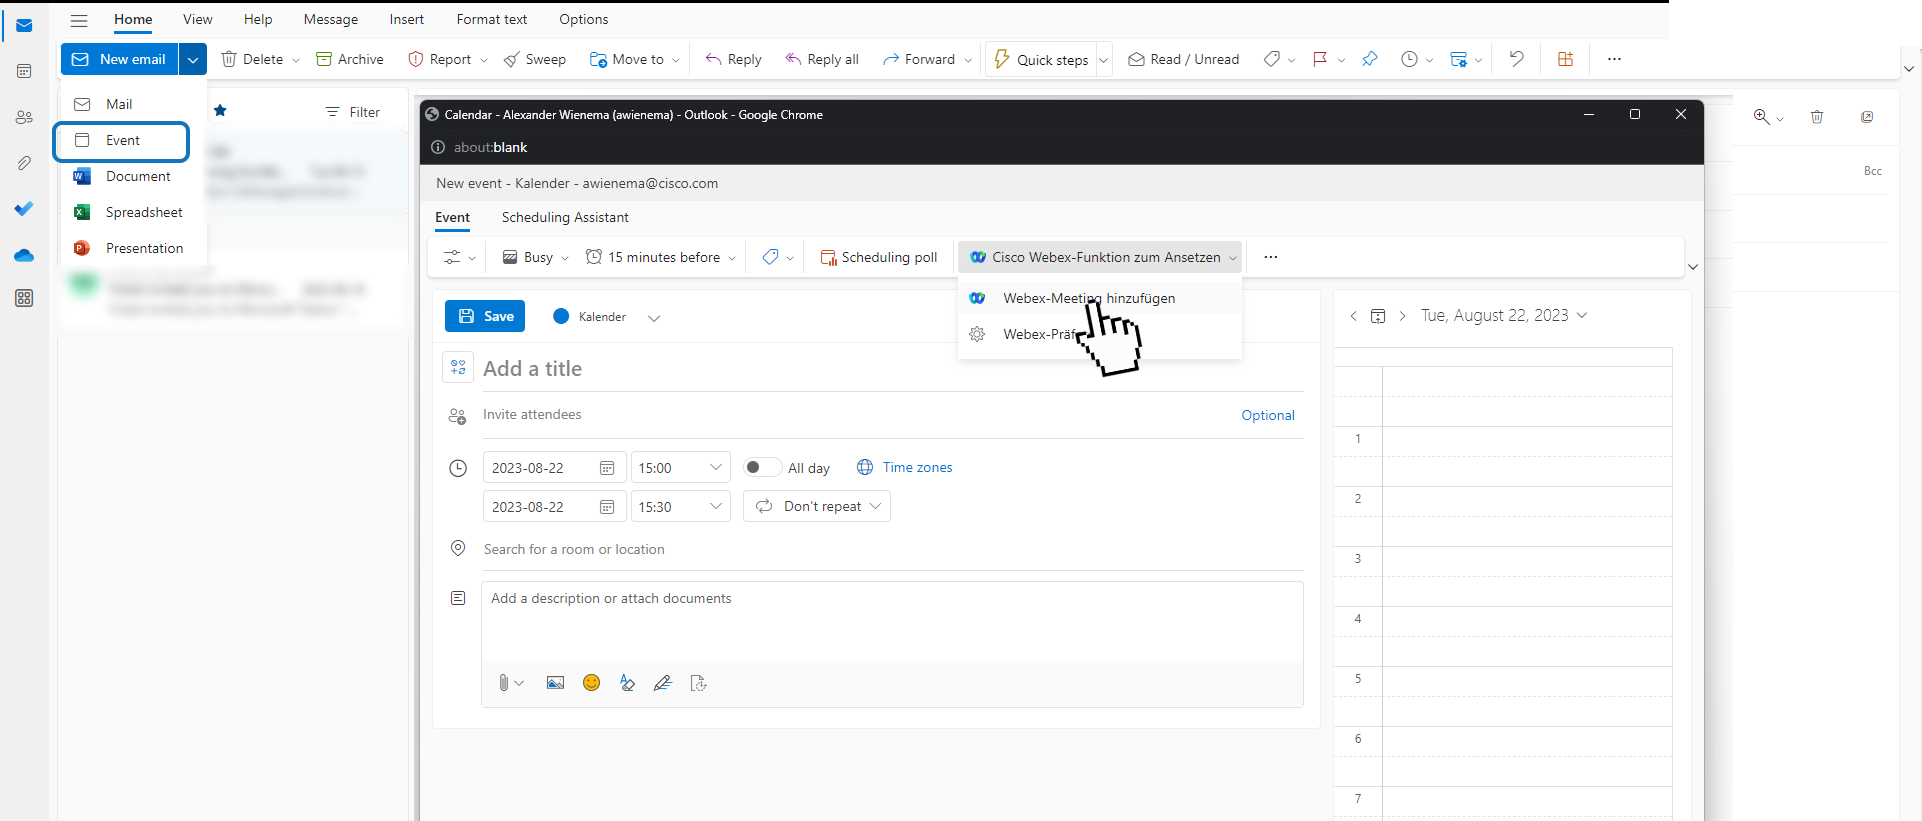
Task: Pin the message with the pin icon
Action: click(1370, 59)
